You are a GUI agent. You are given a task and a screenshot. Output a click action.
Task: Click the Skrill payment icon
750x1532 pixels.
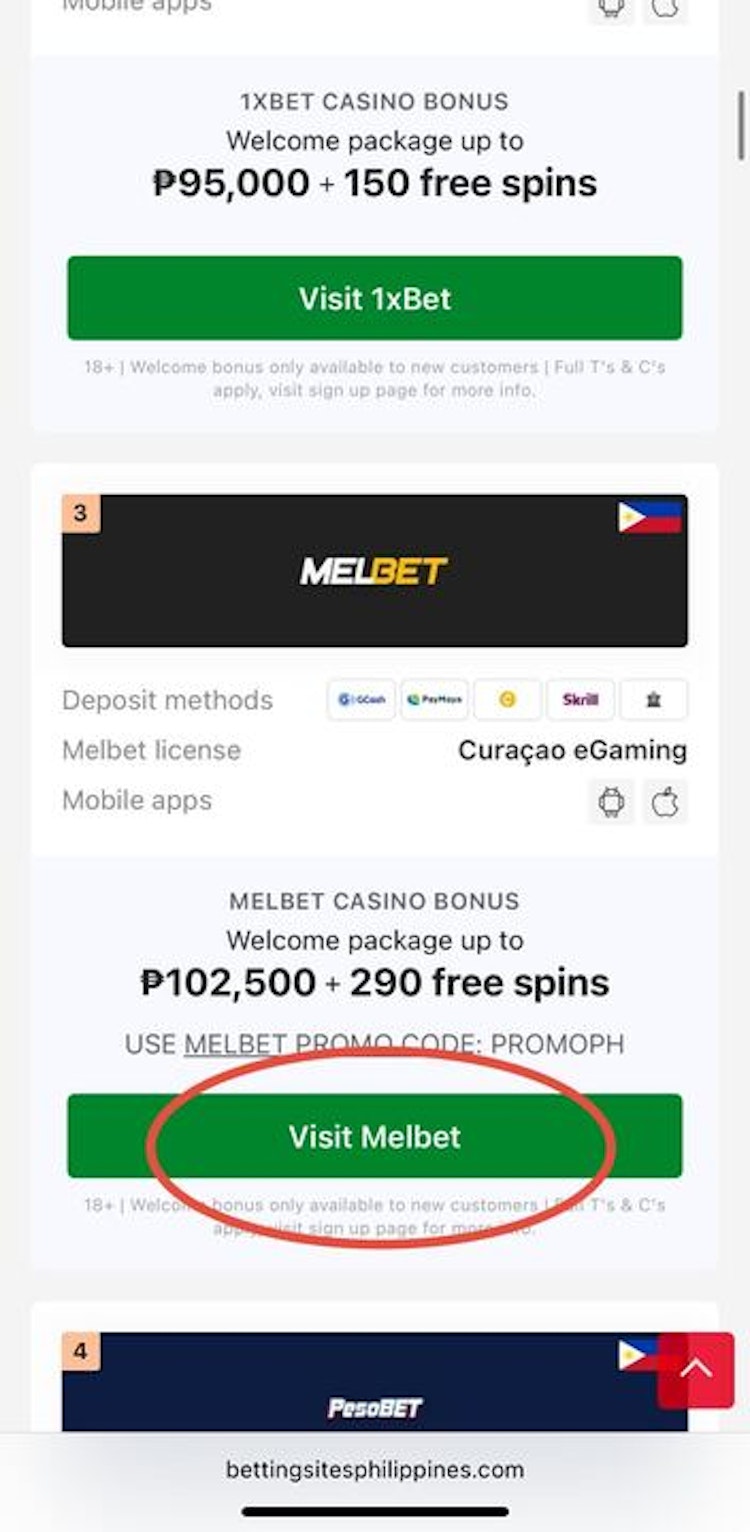tap(580, 699)
